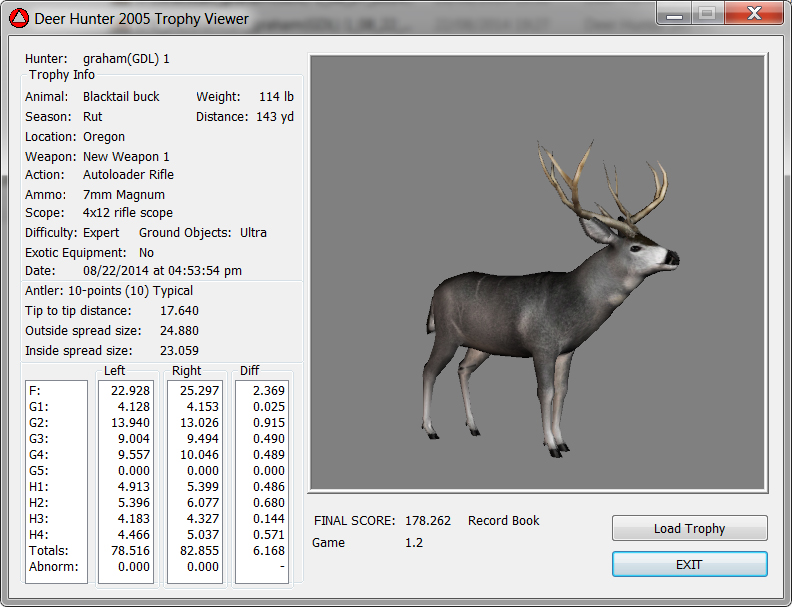
Task: Click the window title Deer Hunter 2005 Trophy Viewer
Action: [x=142, y=19]
